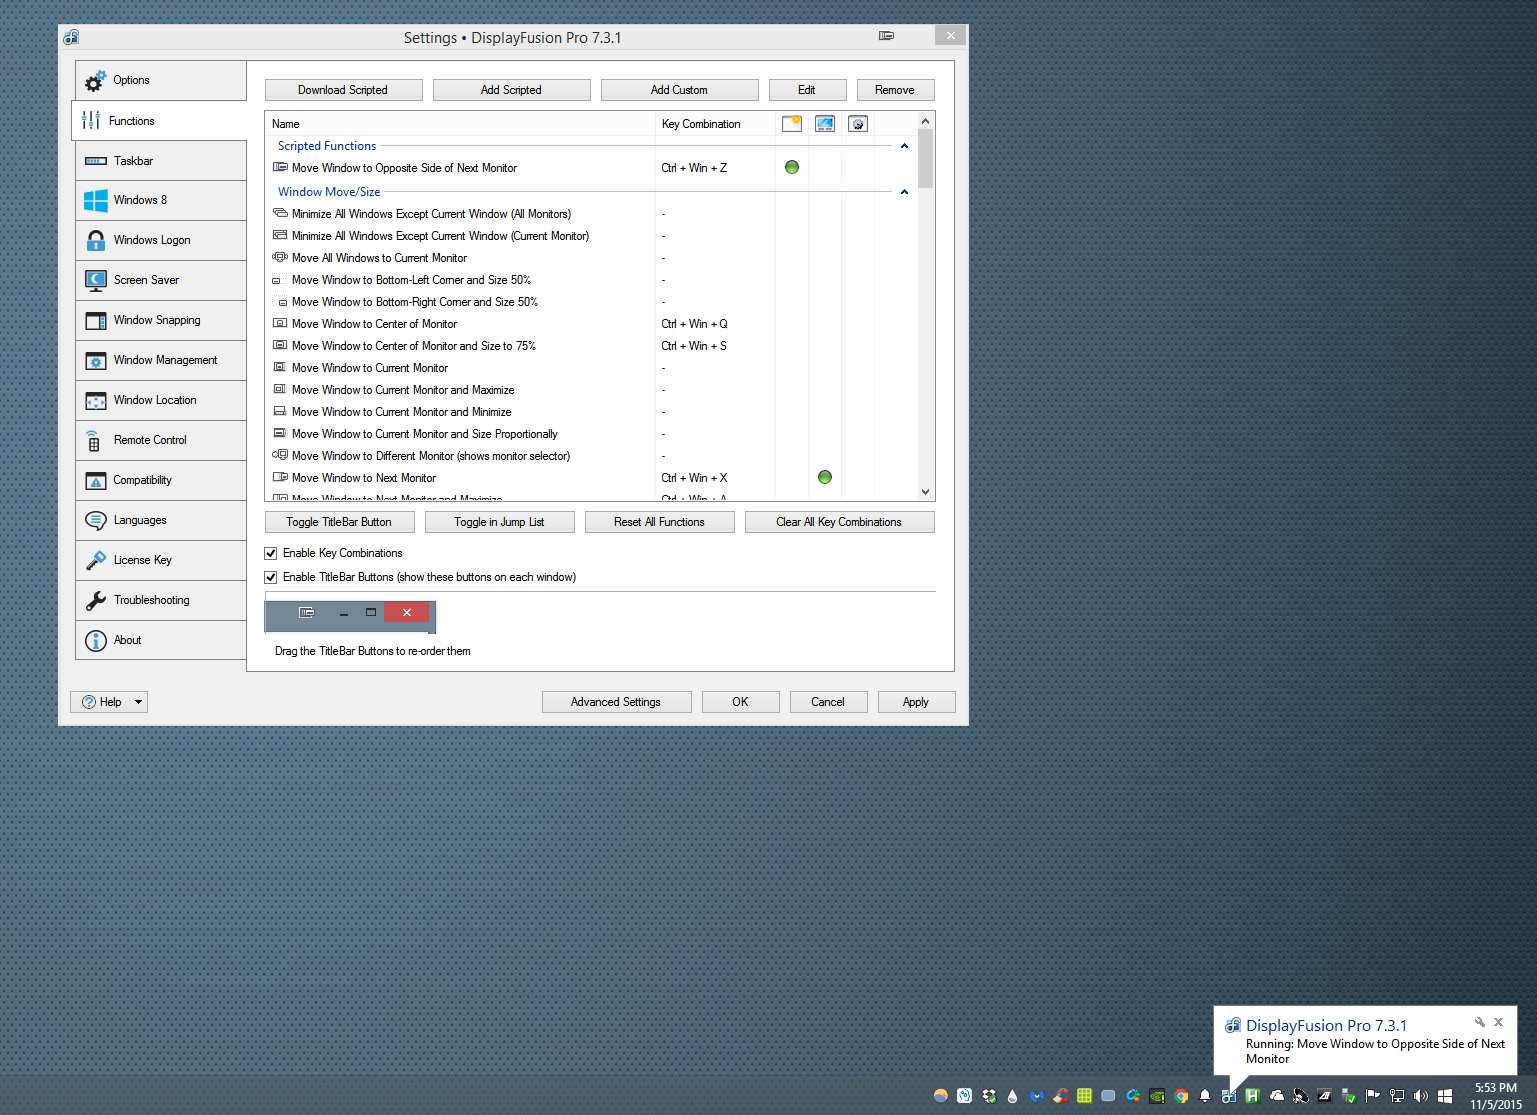This screenshot has height=1115, width=1537.
Task: Open the Help dropdown arrow
Action: [138, 702]
